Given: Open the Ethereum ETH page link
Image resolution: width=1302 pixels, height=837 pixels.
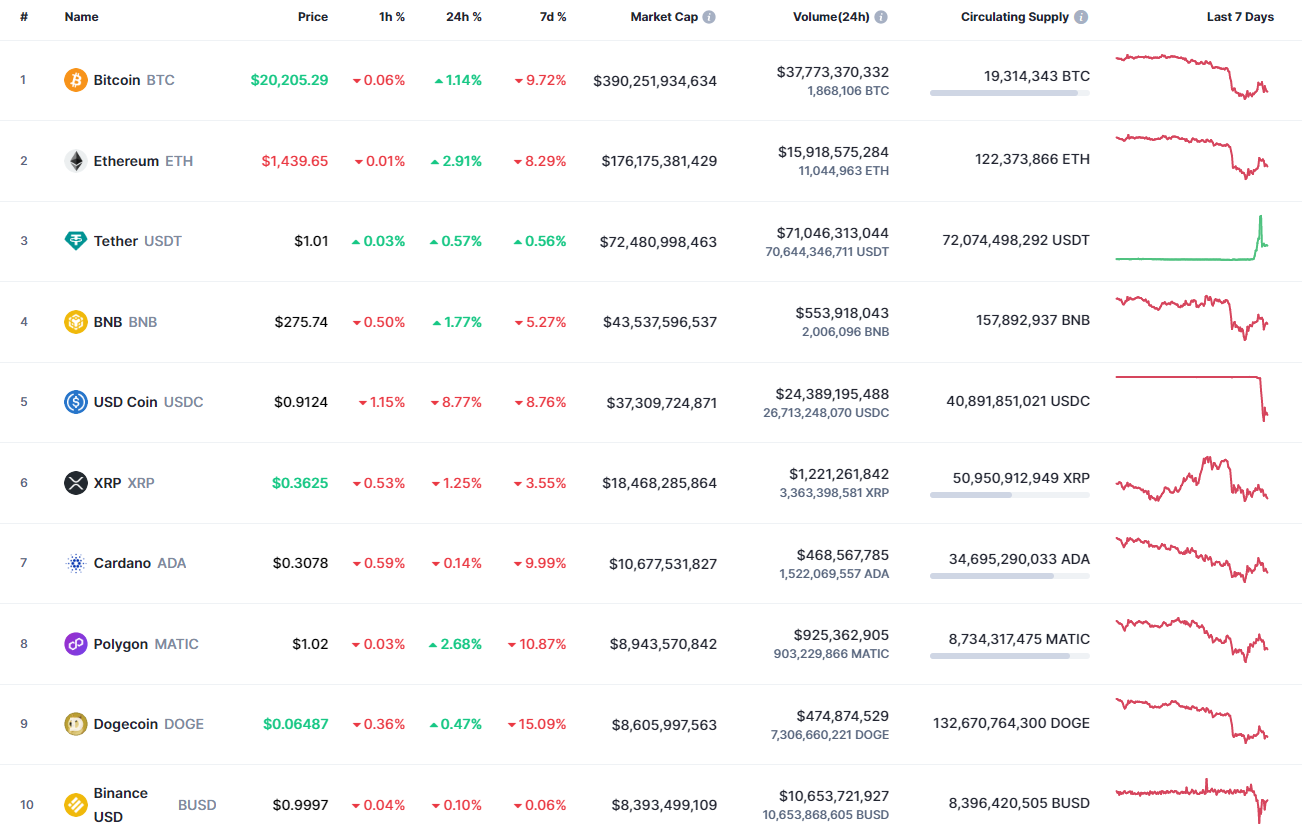Looking at the screenshot, I should tap(128, 160).
